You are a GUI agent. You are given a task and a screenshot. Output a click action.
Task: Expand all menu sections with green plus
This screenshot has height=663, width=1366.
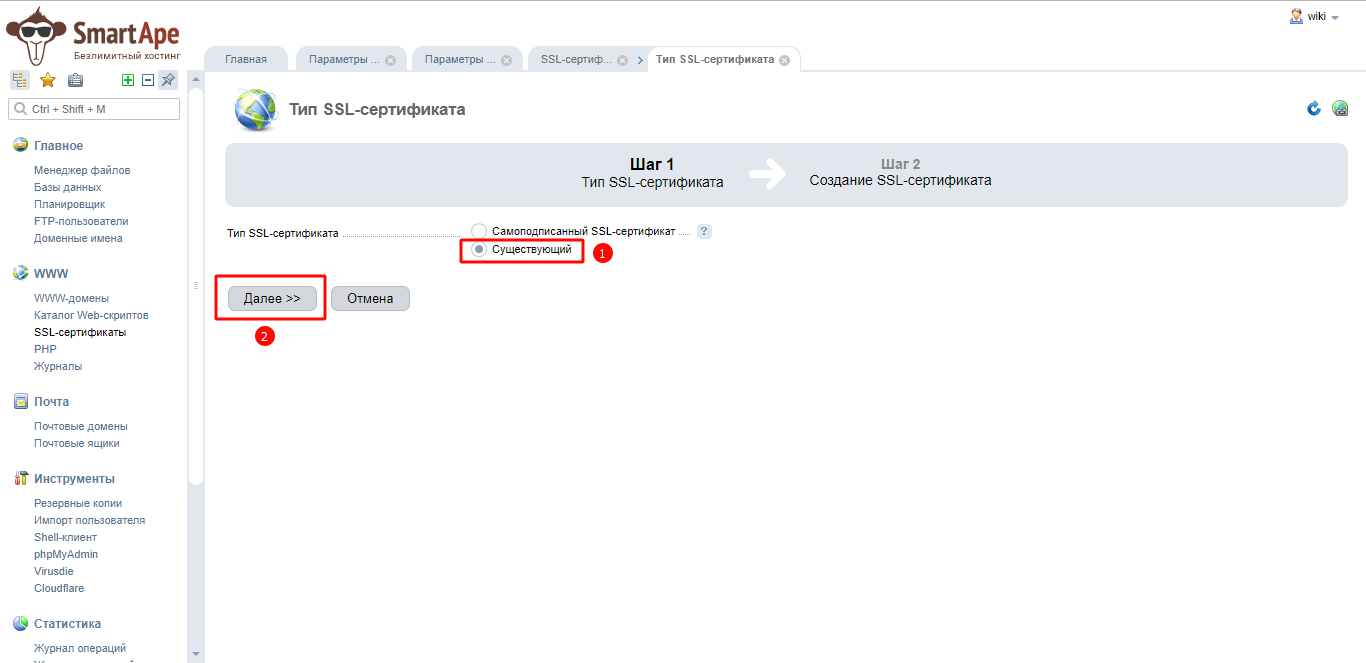click(127, 81)
